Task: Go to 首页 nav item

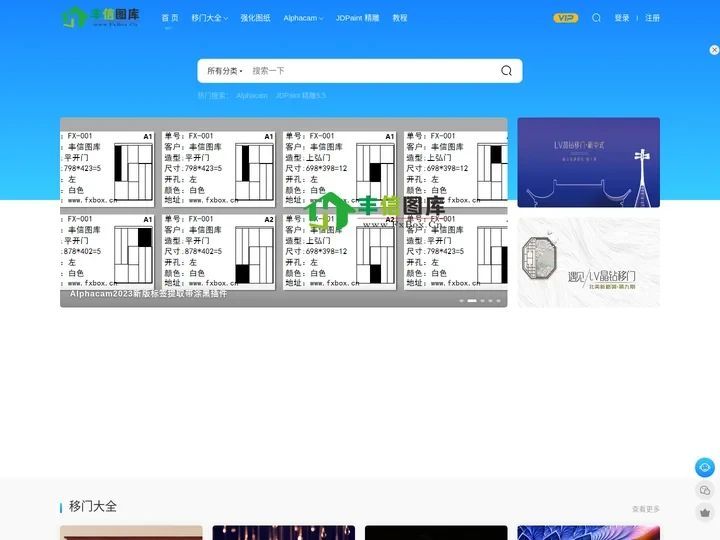Action: pos(169,18)
